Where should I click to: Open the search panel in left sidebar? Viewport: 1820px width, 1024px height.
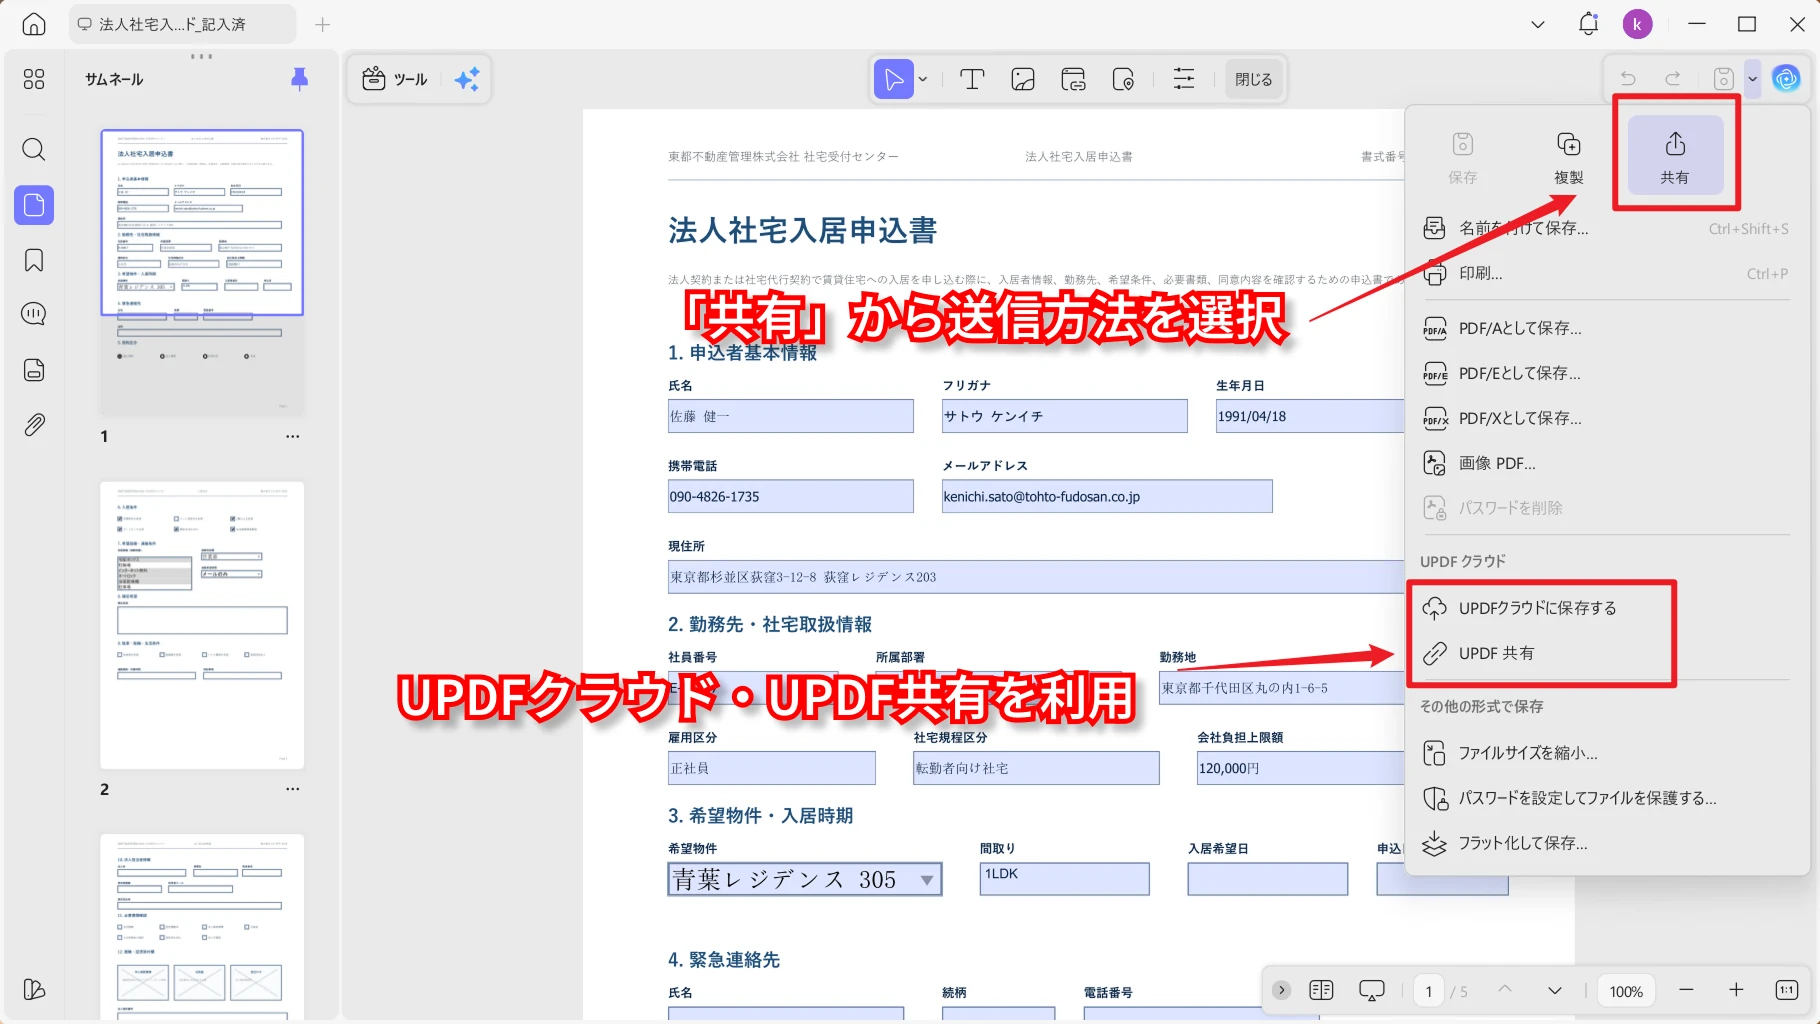[34, 150]
